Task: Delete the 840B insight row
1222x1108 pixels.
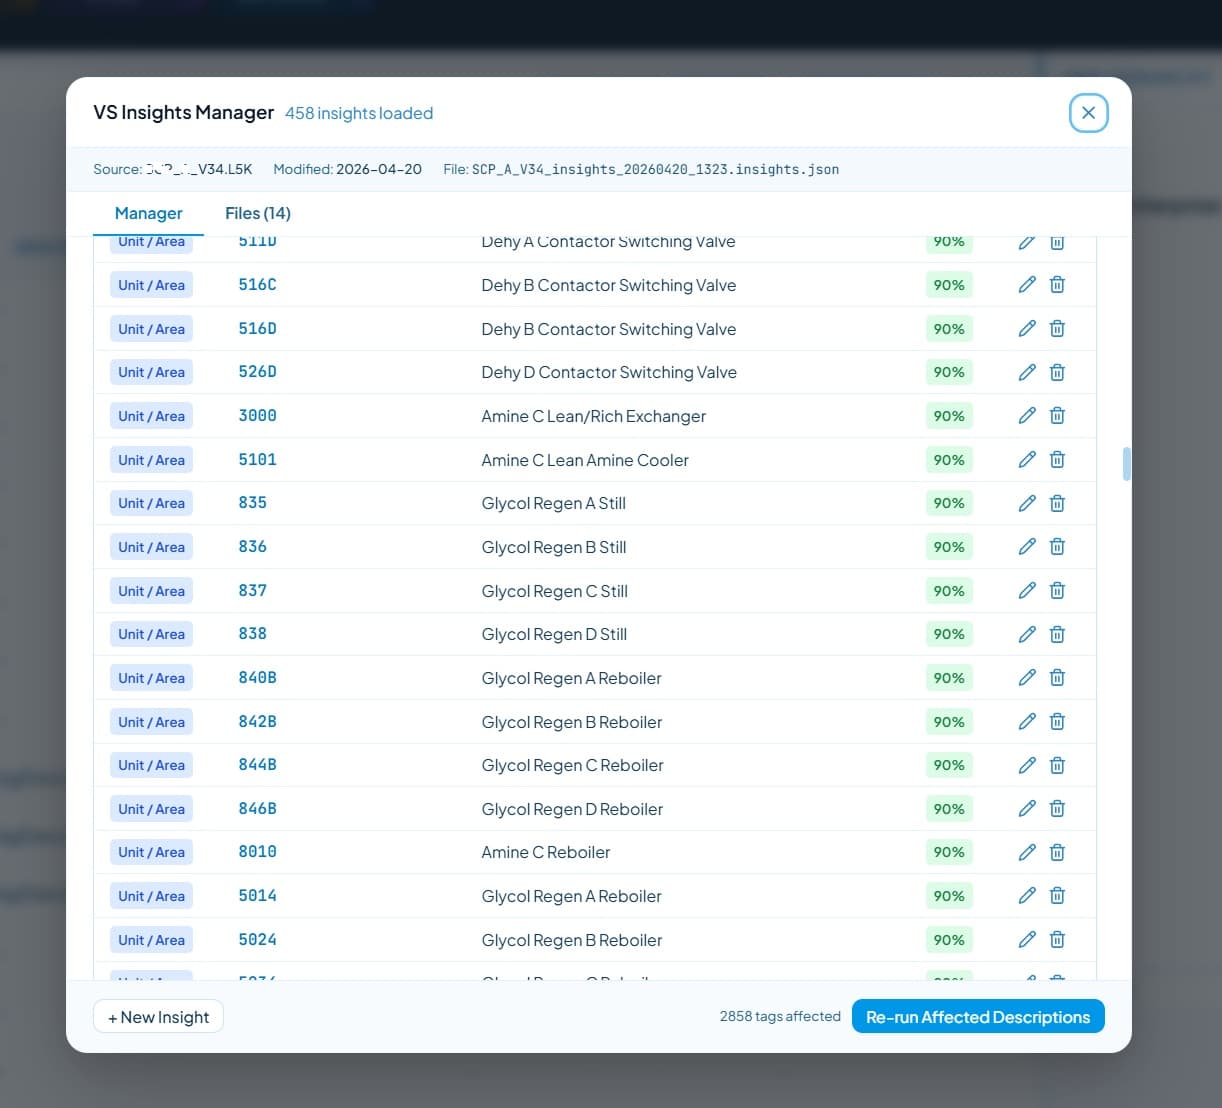Action: [1057, 678]
